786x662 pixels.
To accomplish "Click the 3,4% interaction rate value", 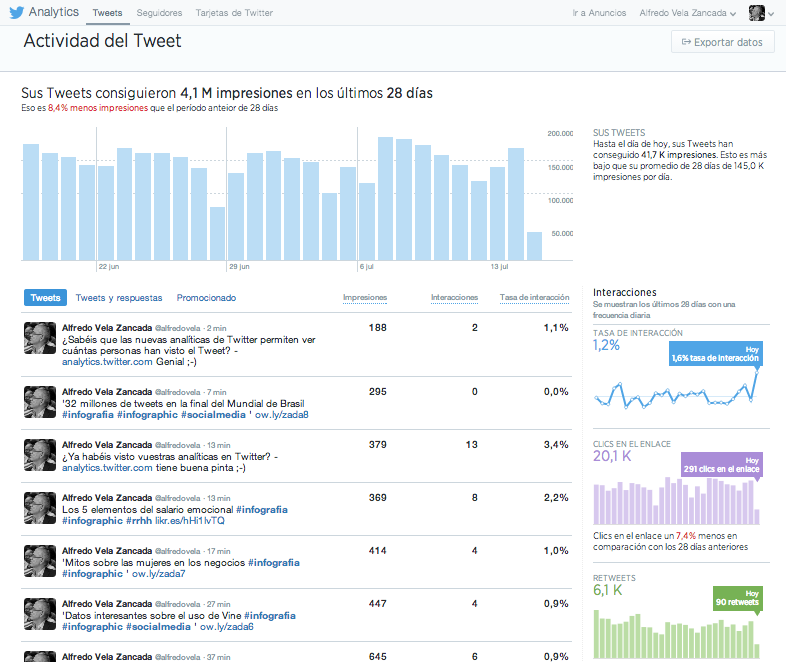I will 556,445.
